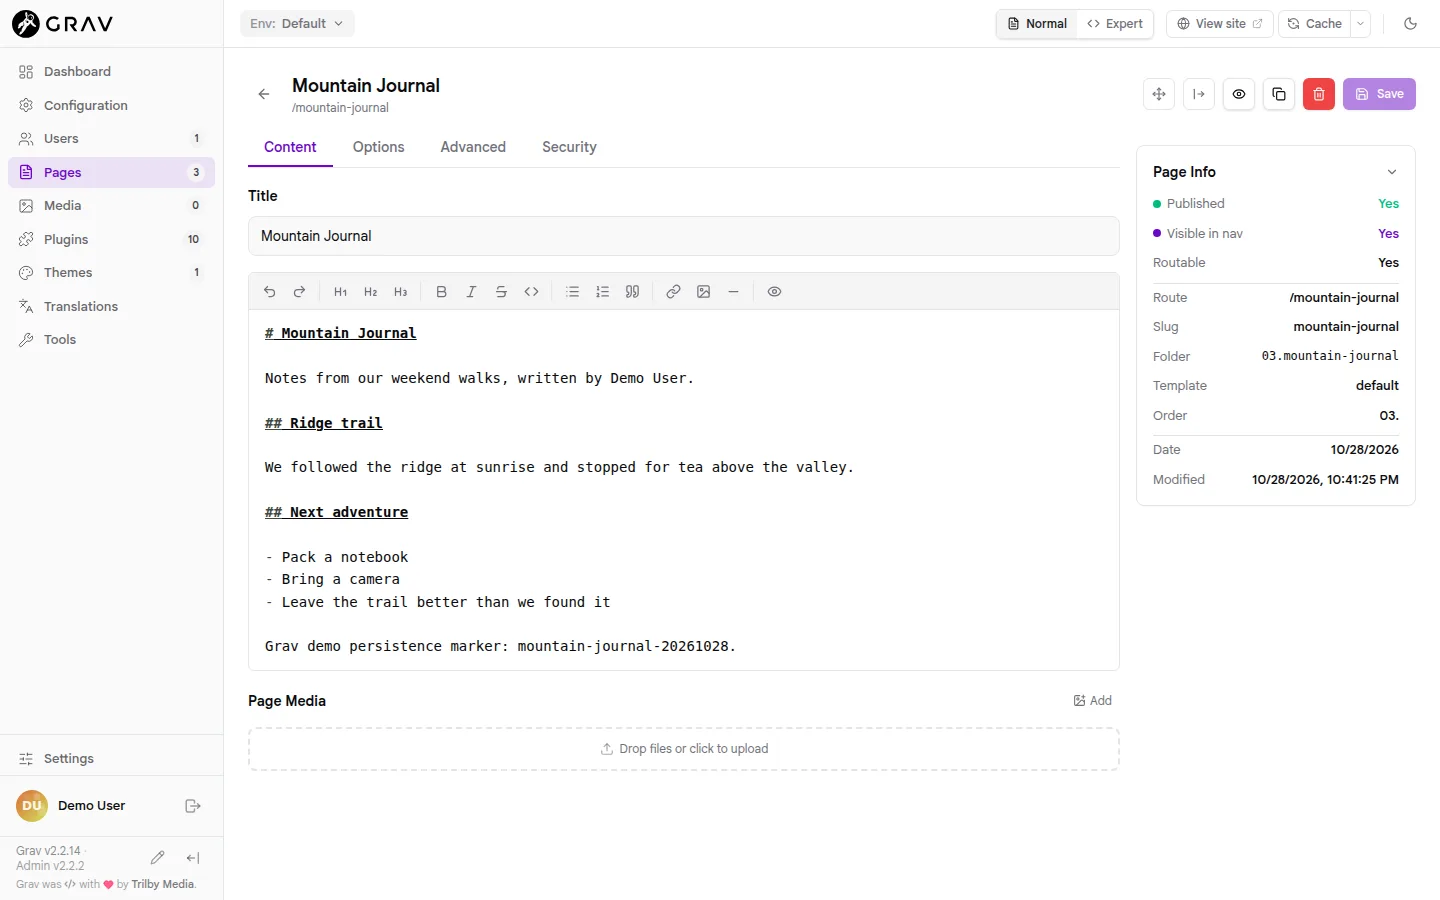Click the move page icon

point(1159,94)
